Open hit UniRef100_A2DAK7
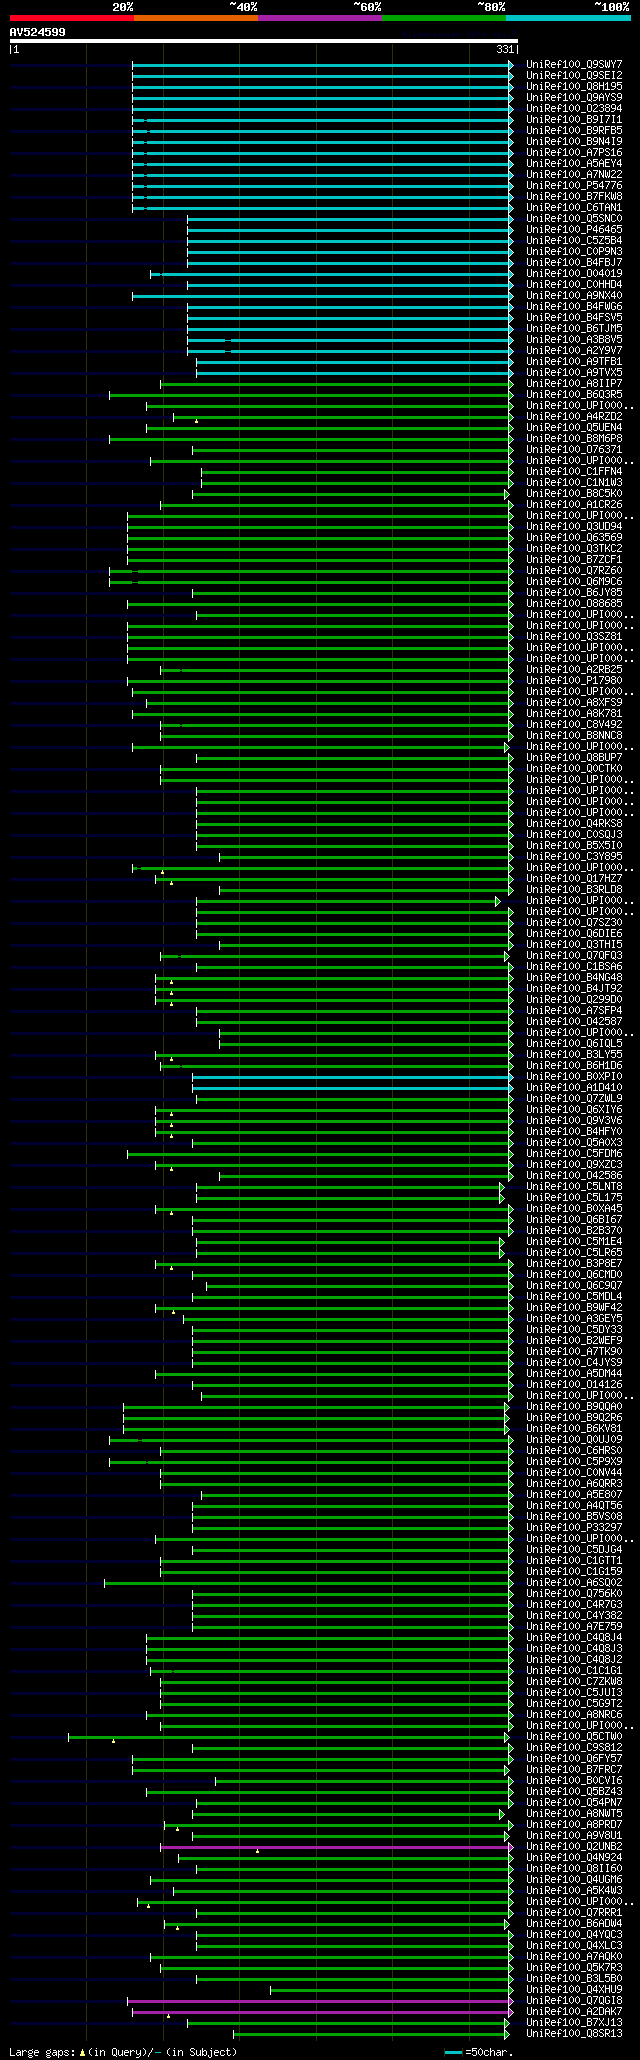The height and width of the screenshot is (2060, 640). click(x=574, y=2012)
